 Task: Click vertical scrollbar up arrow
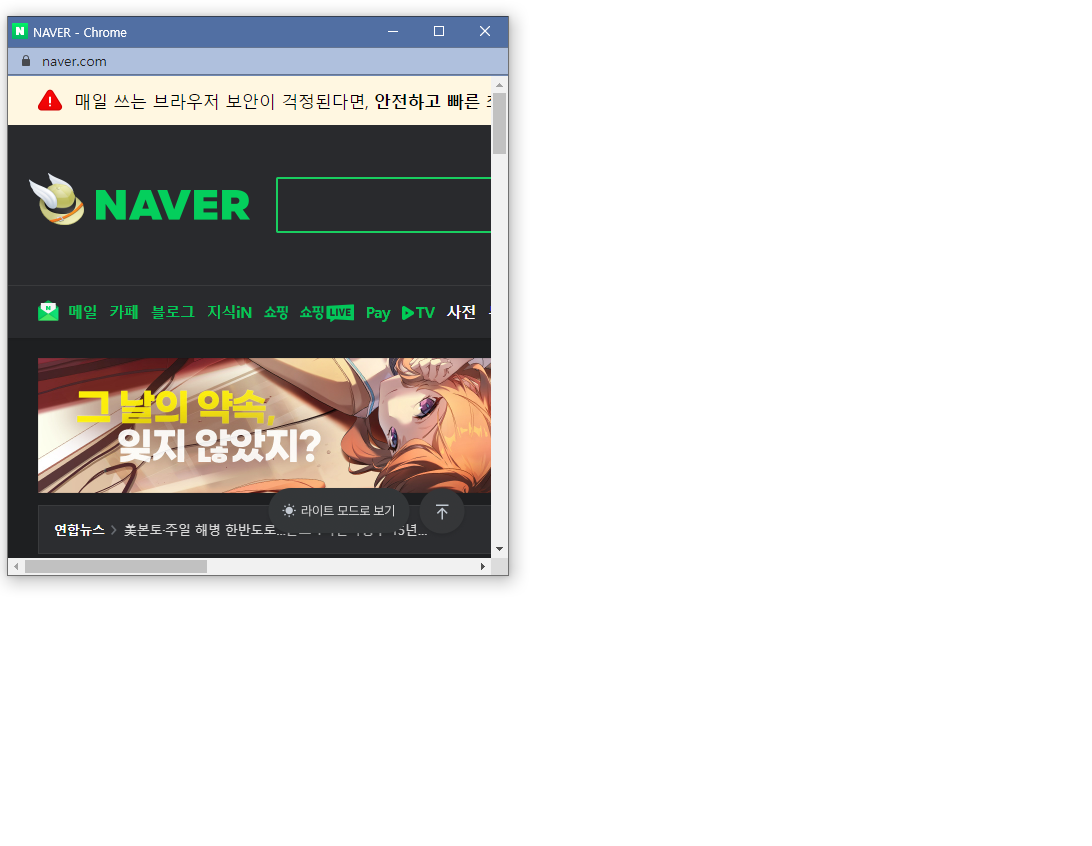499,85
